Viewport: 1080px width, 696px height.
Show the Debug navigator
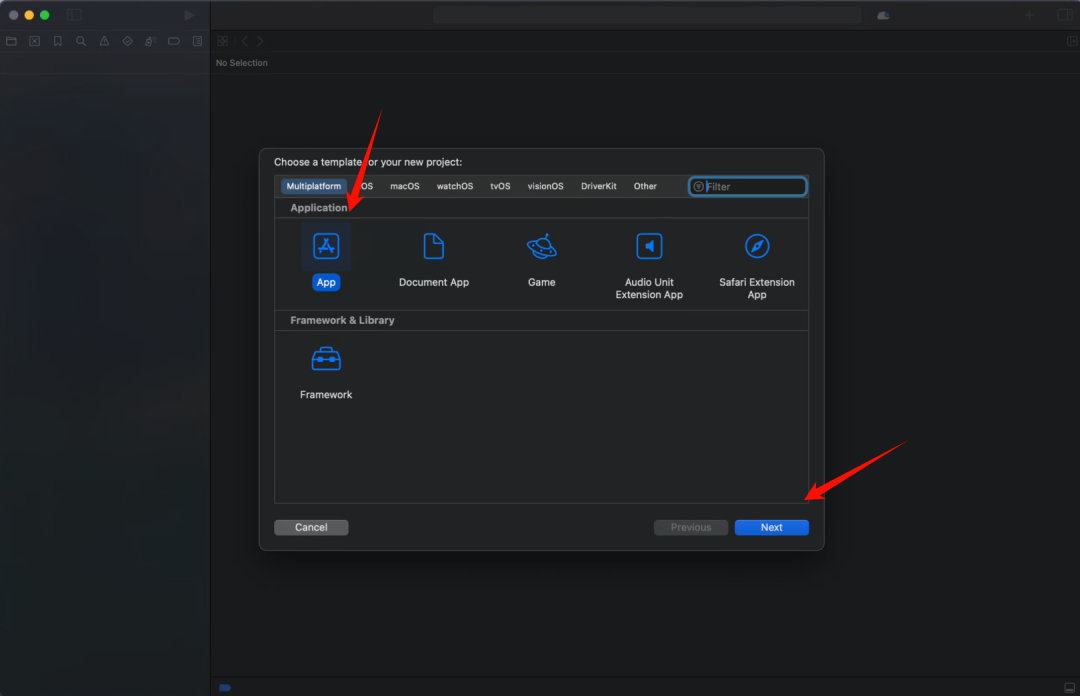(x=151, y=41)
